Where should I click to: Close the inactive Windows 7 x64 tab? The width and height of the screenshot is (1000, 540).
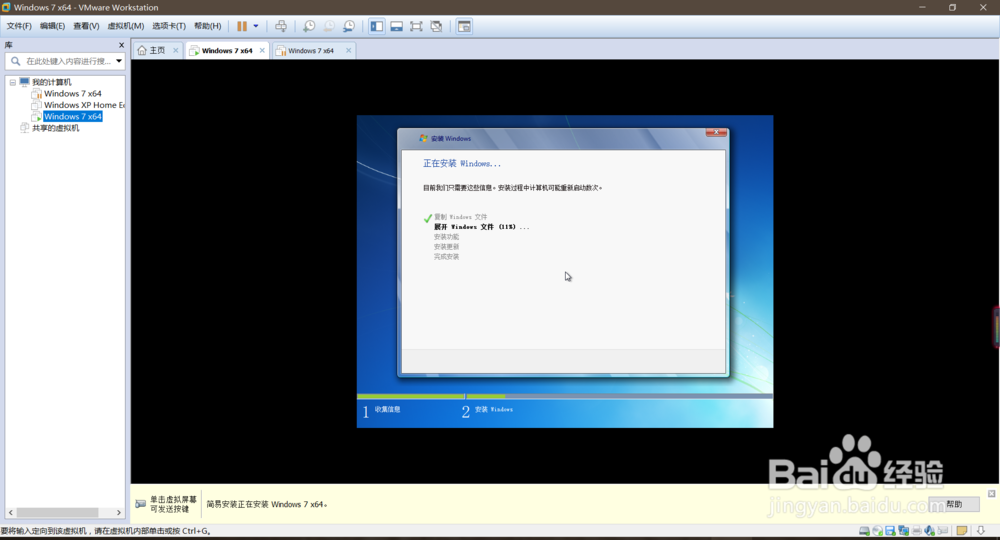point(348,50)
